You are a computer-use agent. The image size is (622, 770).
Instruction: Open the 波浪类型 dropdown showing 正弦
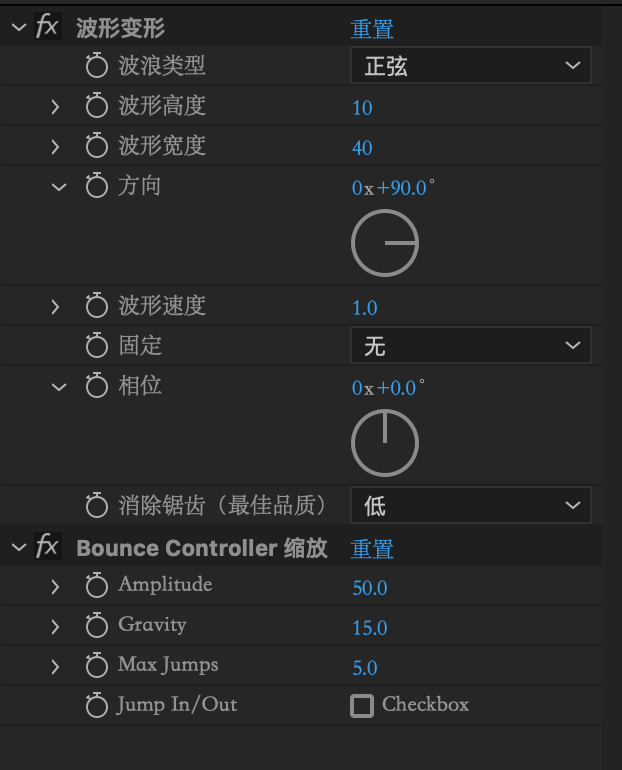click(x=470, y=67)
